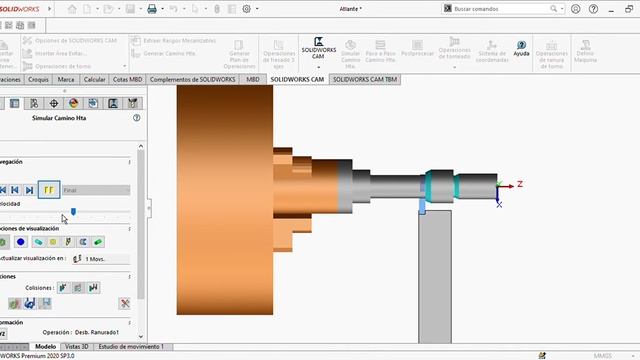Screen dimensions: 640x360
Task: Click Operaciones de ranura de torno button
Action: coord(551,54)
